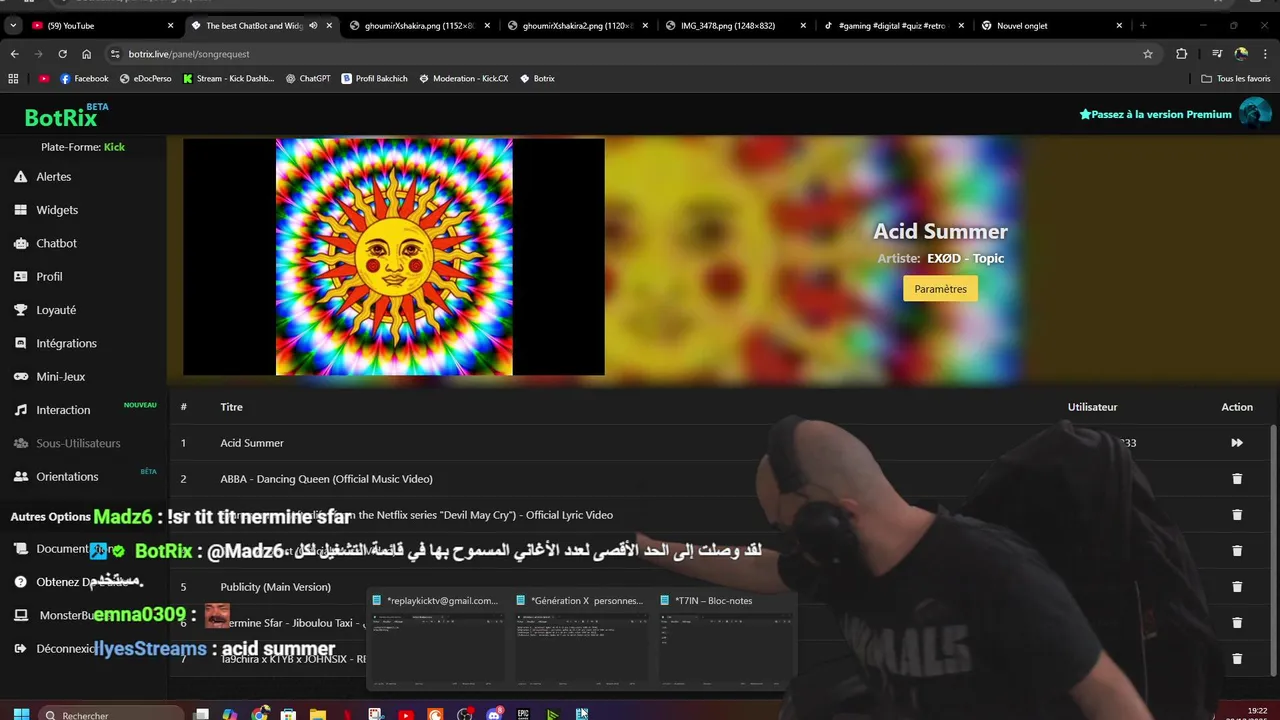
Task: Open Chrome apps grid in bookmarks bar
Action: click(x=13, y=78)
